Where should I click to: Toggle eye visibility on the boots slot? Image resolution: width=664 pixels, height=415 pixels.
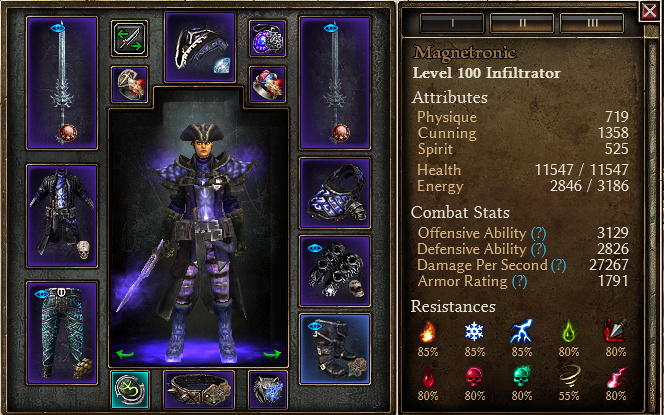[315, 326]
